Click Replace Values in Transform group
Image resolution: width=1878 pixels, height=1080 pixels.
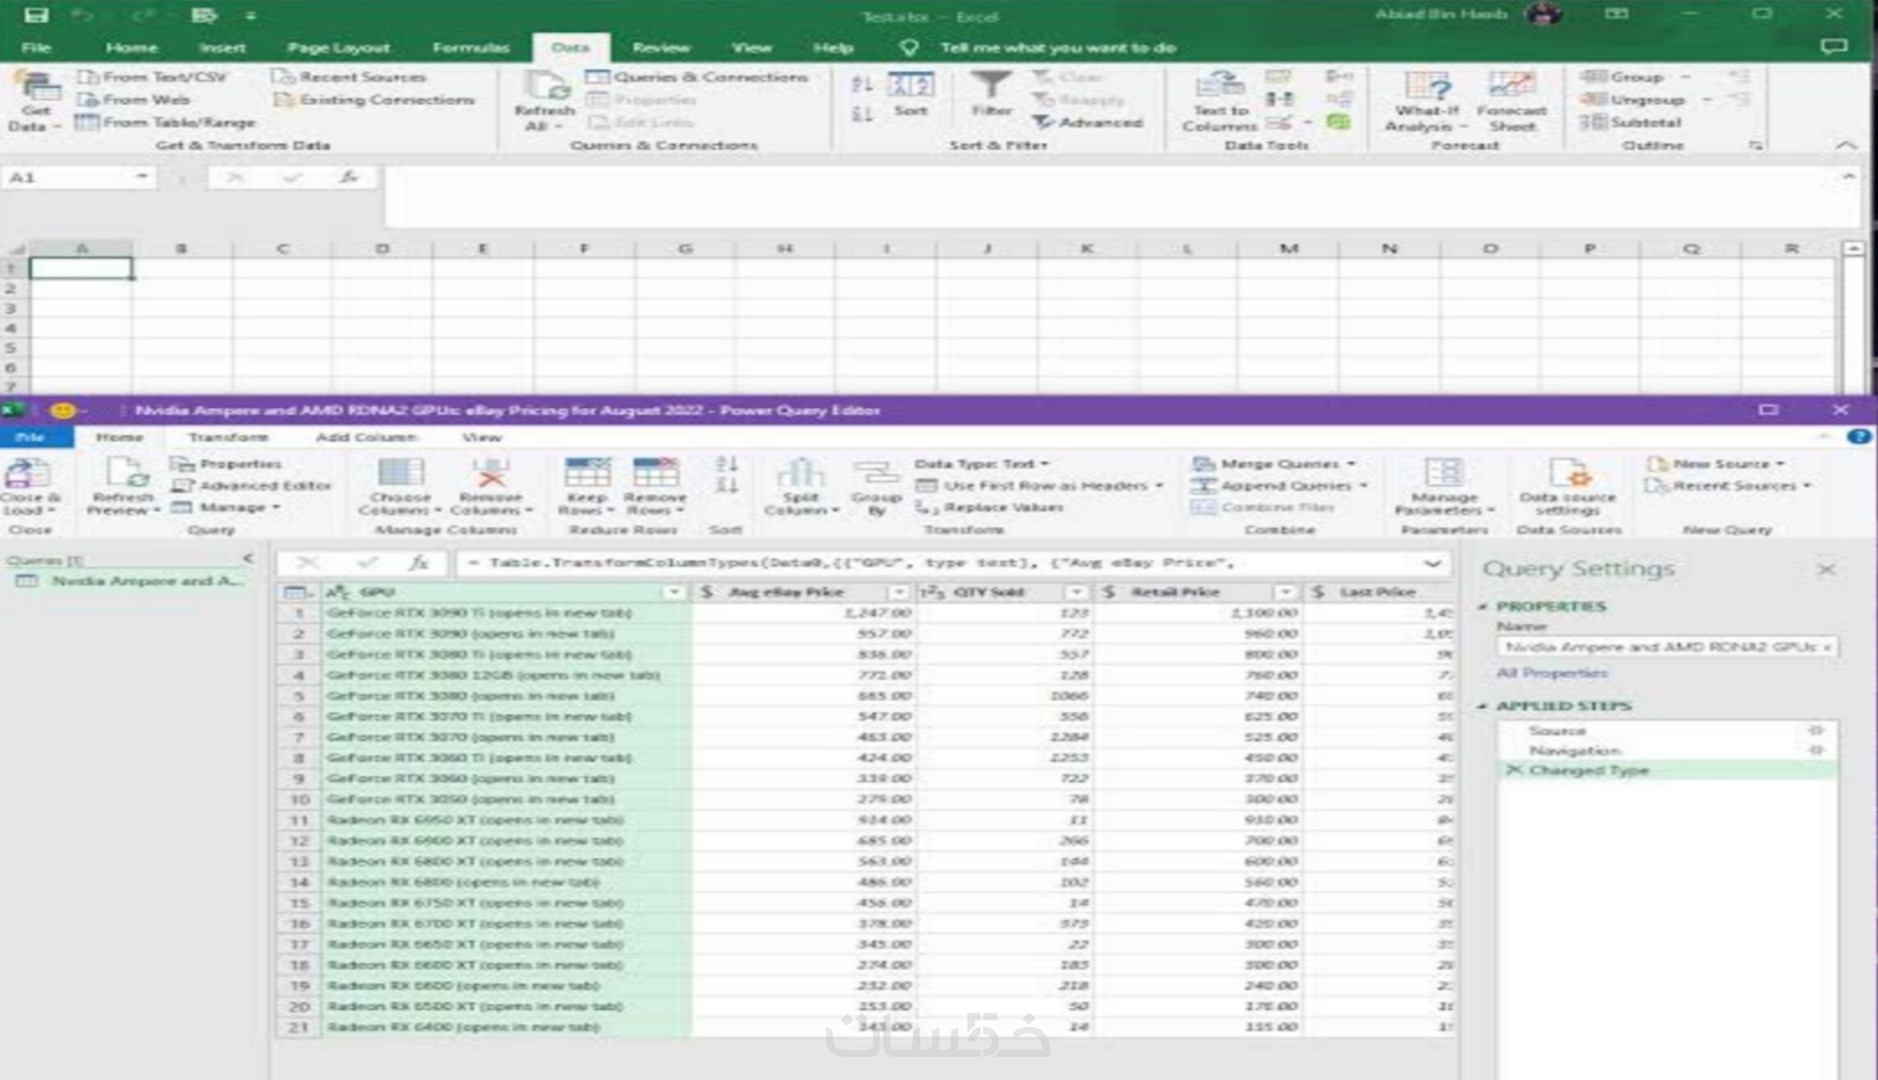coord(990,507)
